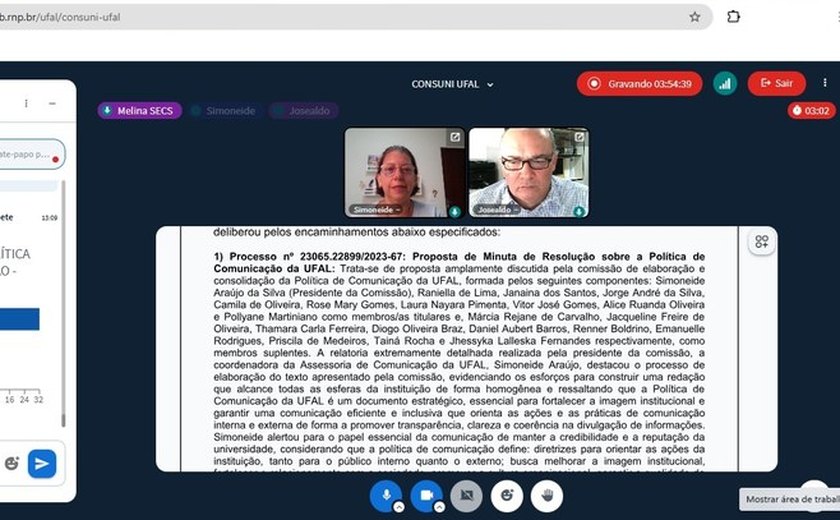The height and width of the screenshot is (520, 840).
Task: Open the connection status signal icon
Action: click(725, 84)
